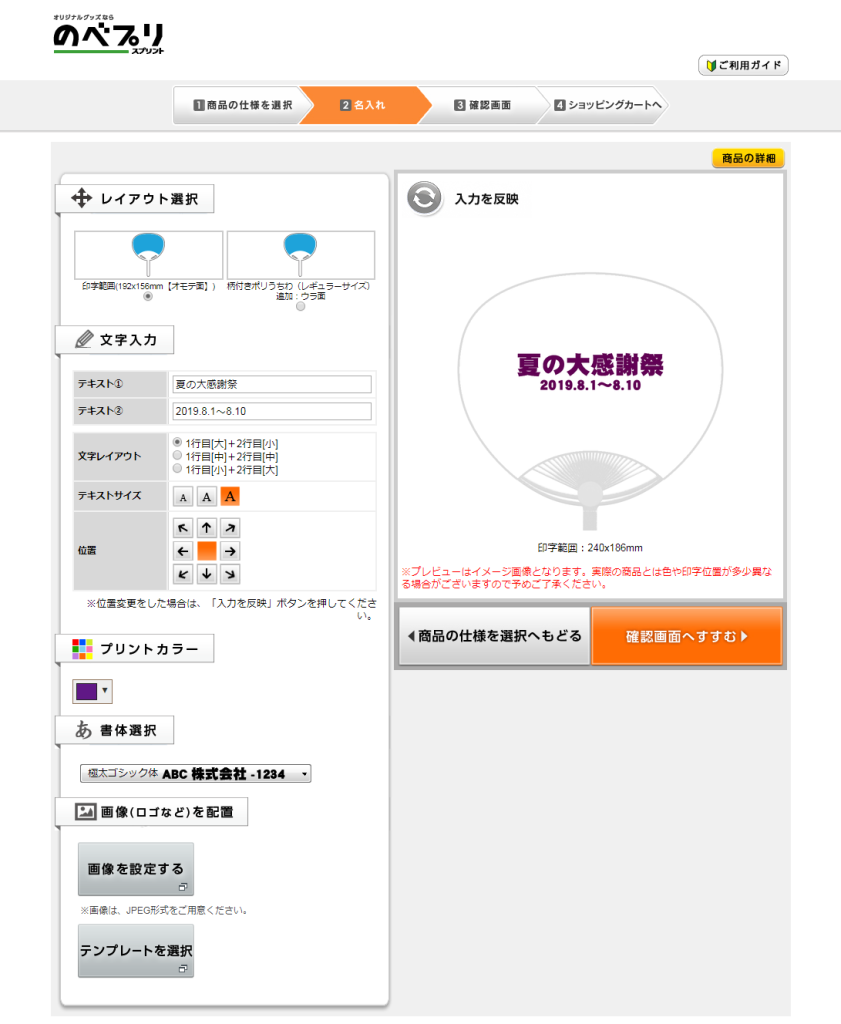This screenshot has height=1024, width=841.
Task: Click the テキスト① input field
Action: pos(272,384)
